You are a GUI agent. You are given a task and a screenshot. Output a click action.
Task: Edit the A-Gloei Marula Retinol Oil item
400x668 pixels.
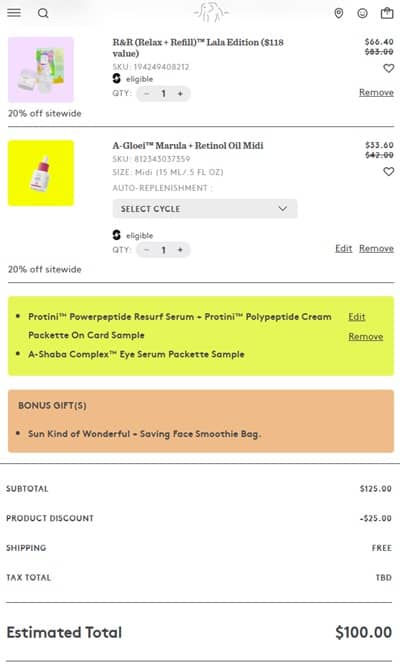[343, 248]
